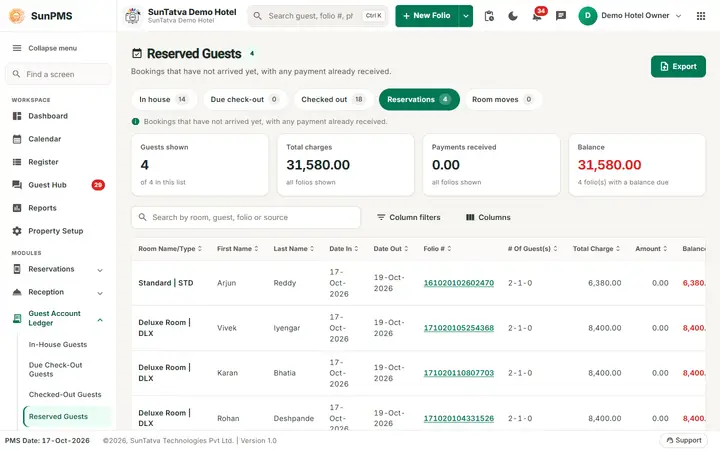Click the clipboard clock icon in header

[489, 16]
